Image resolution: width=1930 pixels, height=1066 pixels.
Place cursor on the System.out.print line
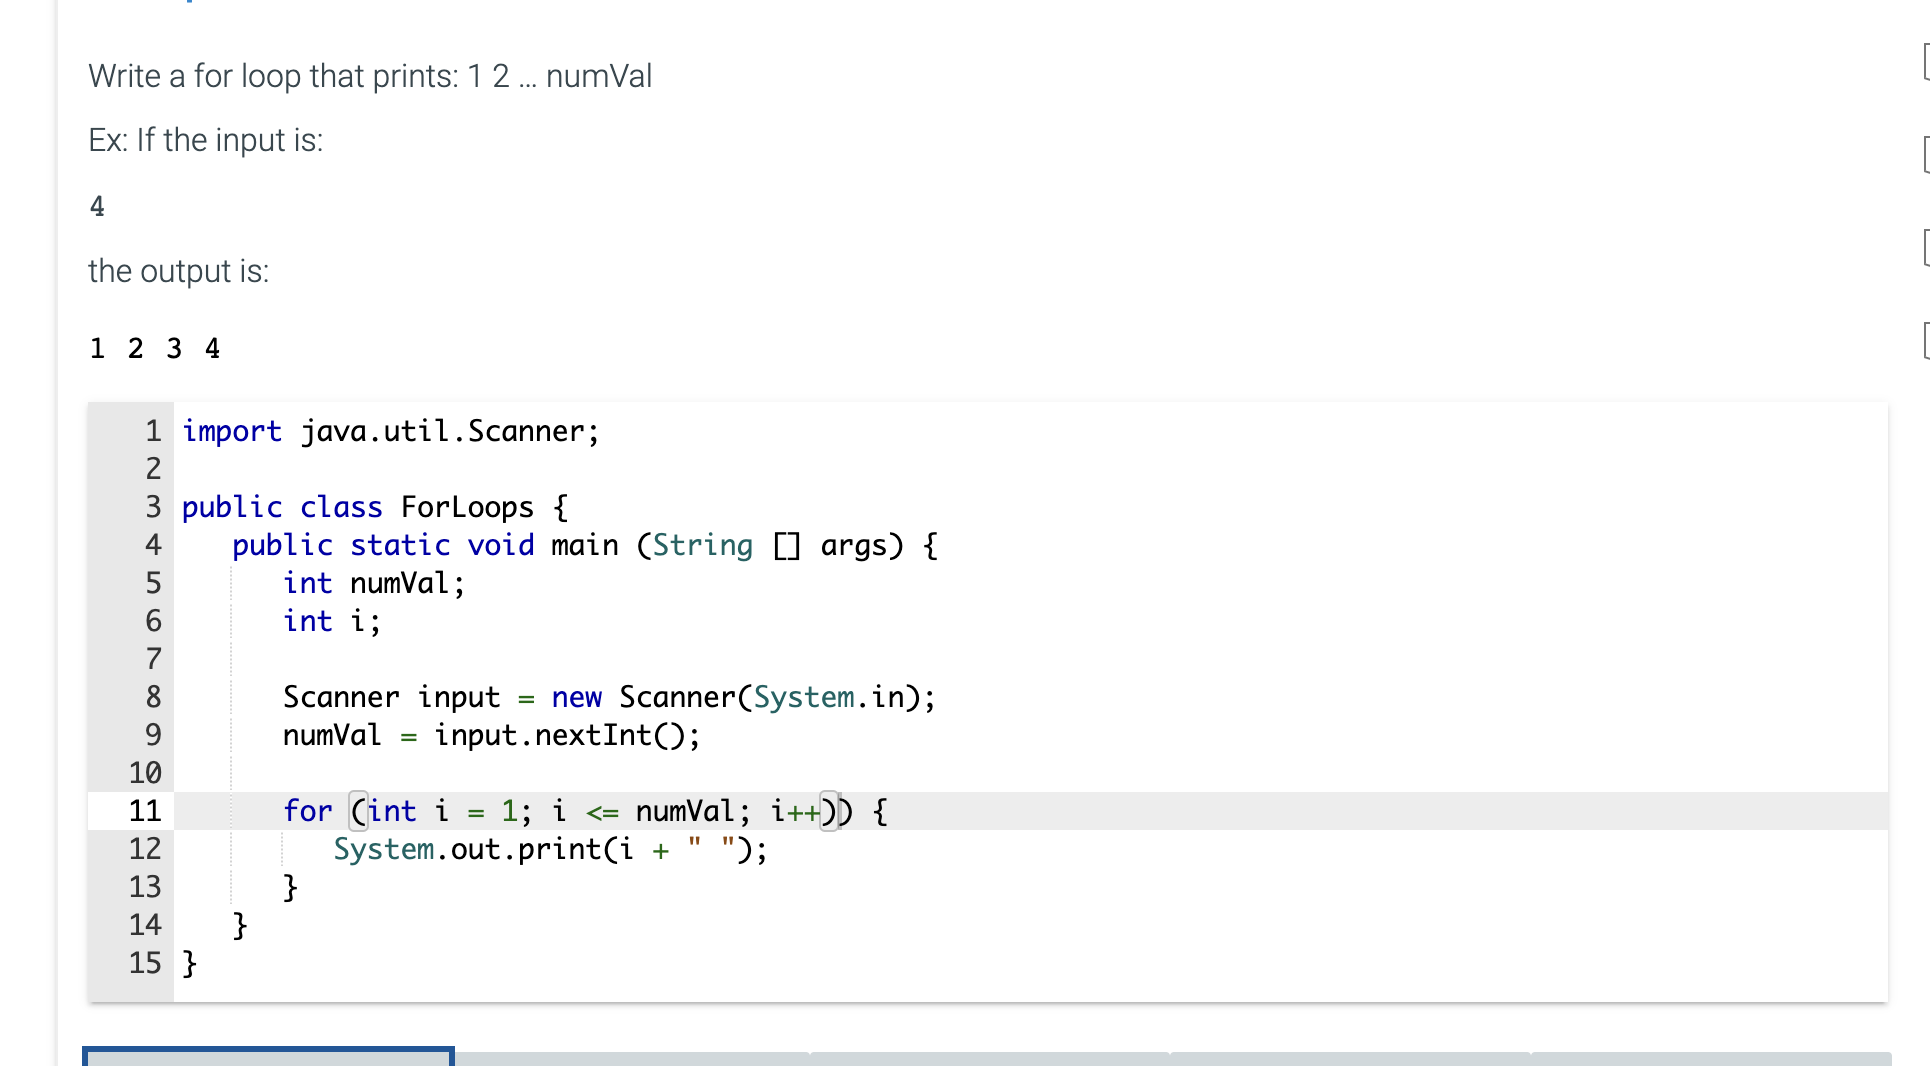click(x=550, y=849)
